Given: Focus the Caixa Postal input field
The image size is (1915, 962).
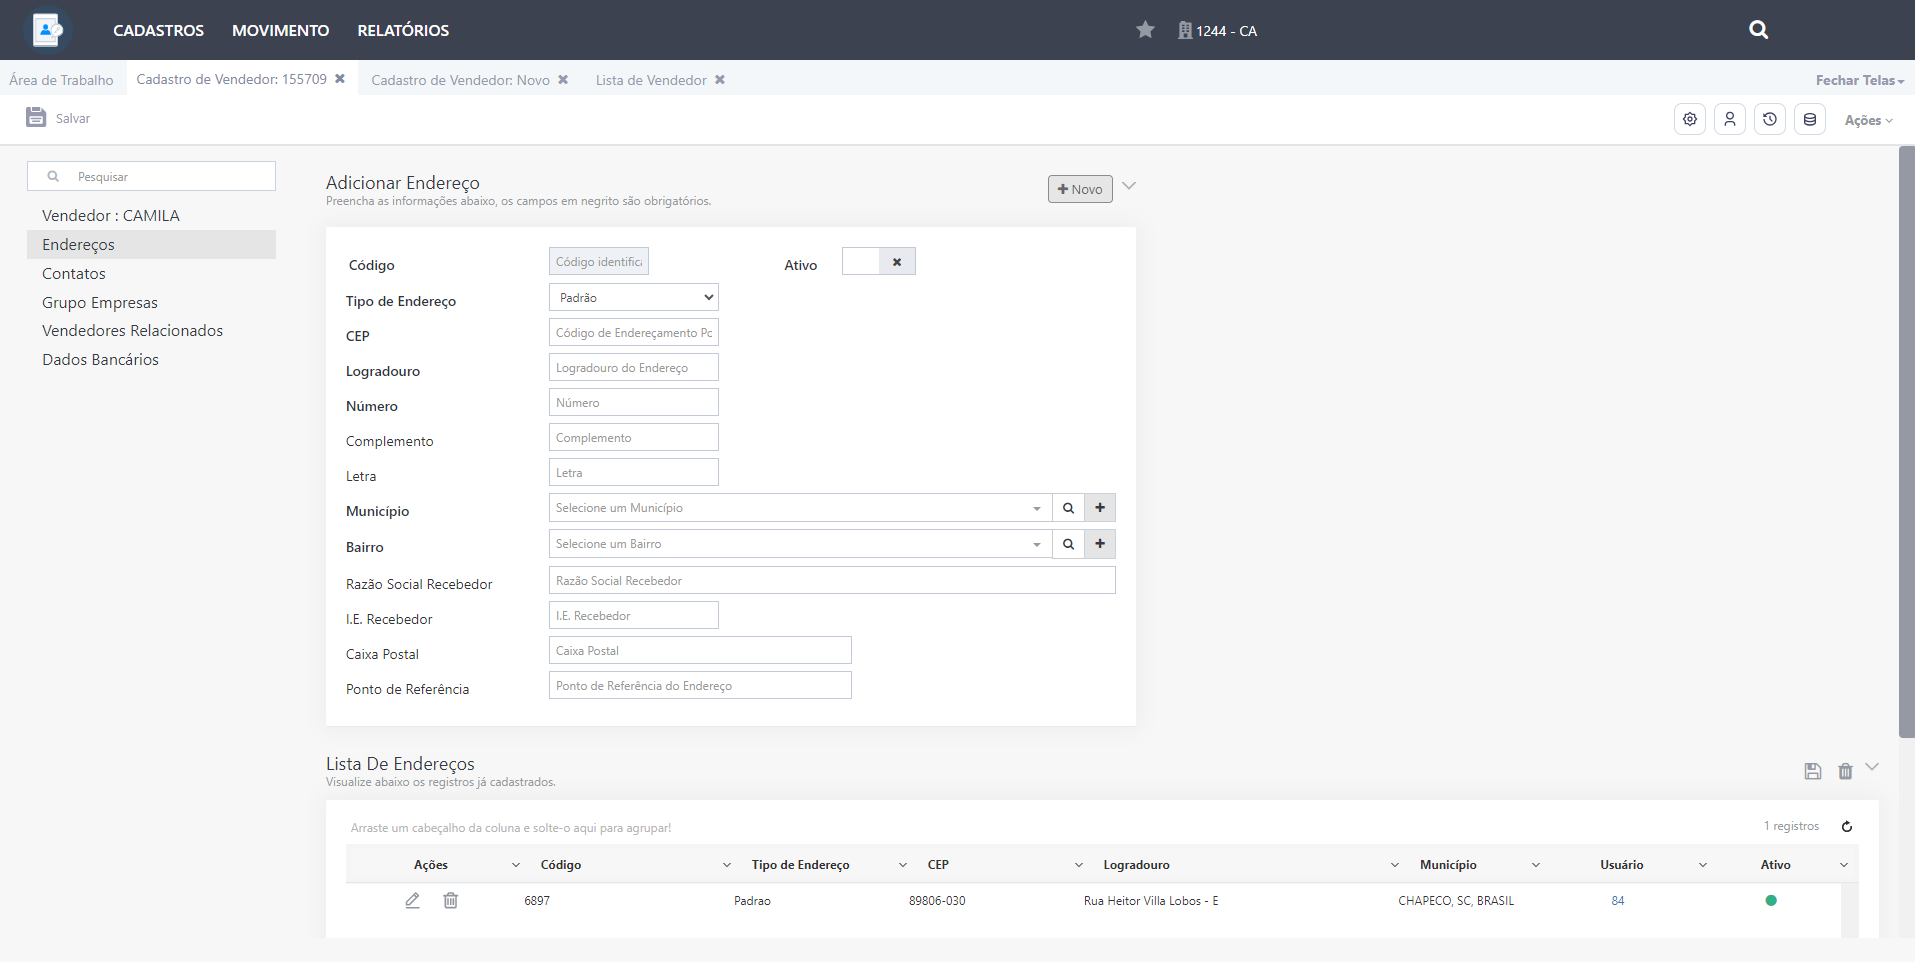Looking at the screenshot, I should pyautogui.click(x=700, y=651).
